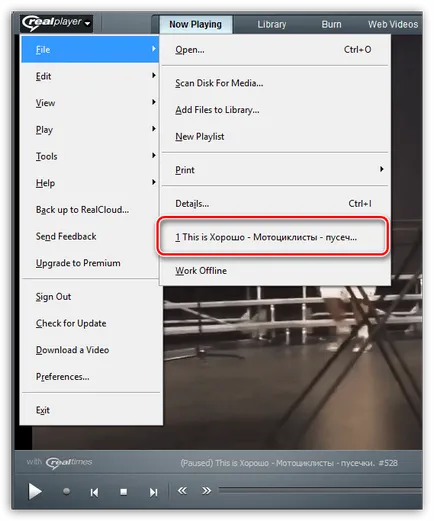This screenshot has width=434, height=521.
Task: Expand the File submenu
Action: [90, 49]
